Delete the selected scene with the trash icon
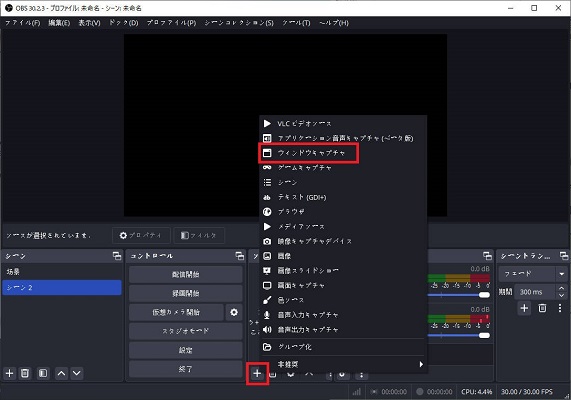Screen dimensions: 571x400 pos(25,373)
